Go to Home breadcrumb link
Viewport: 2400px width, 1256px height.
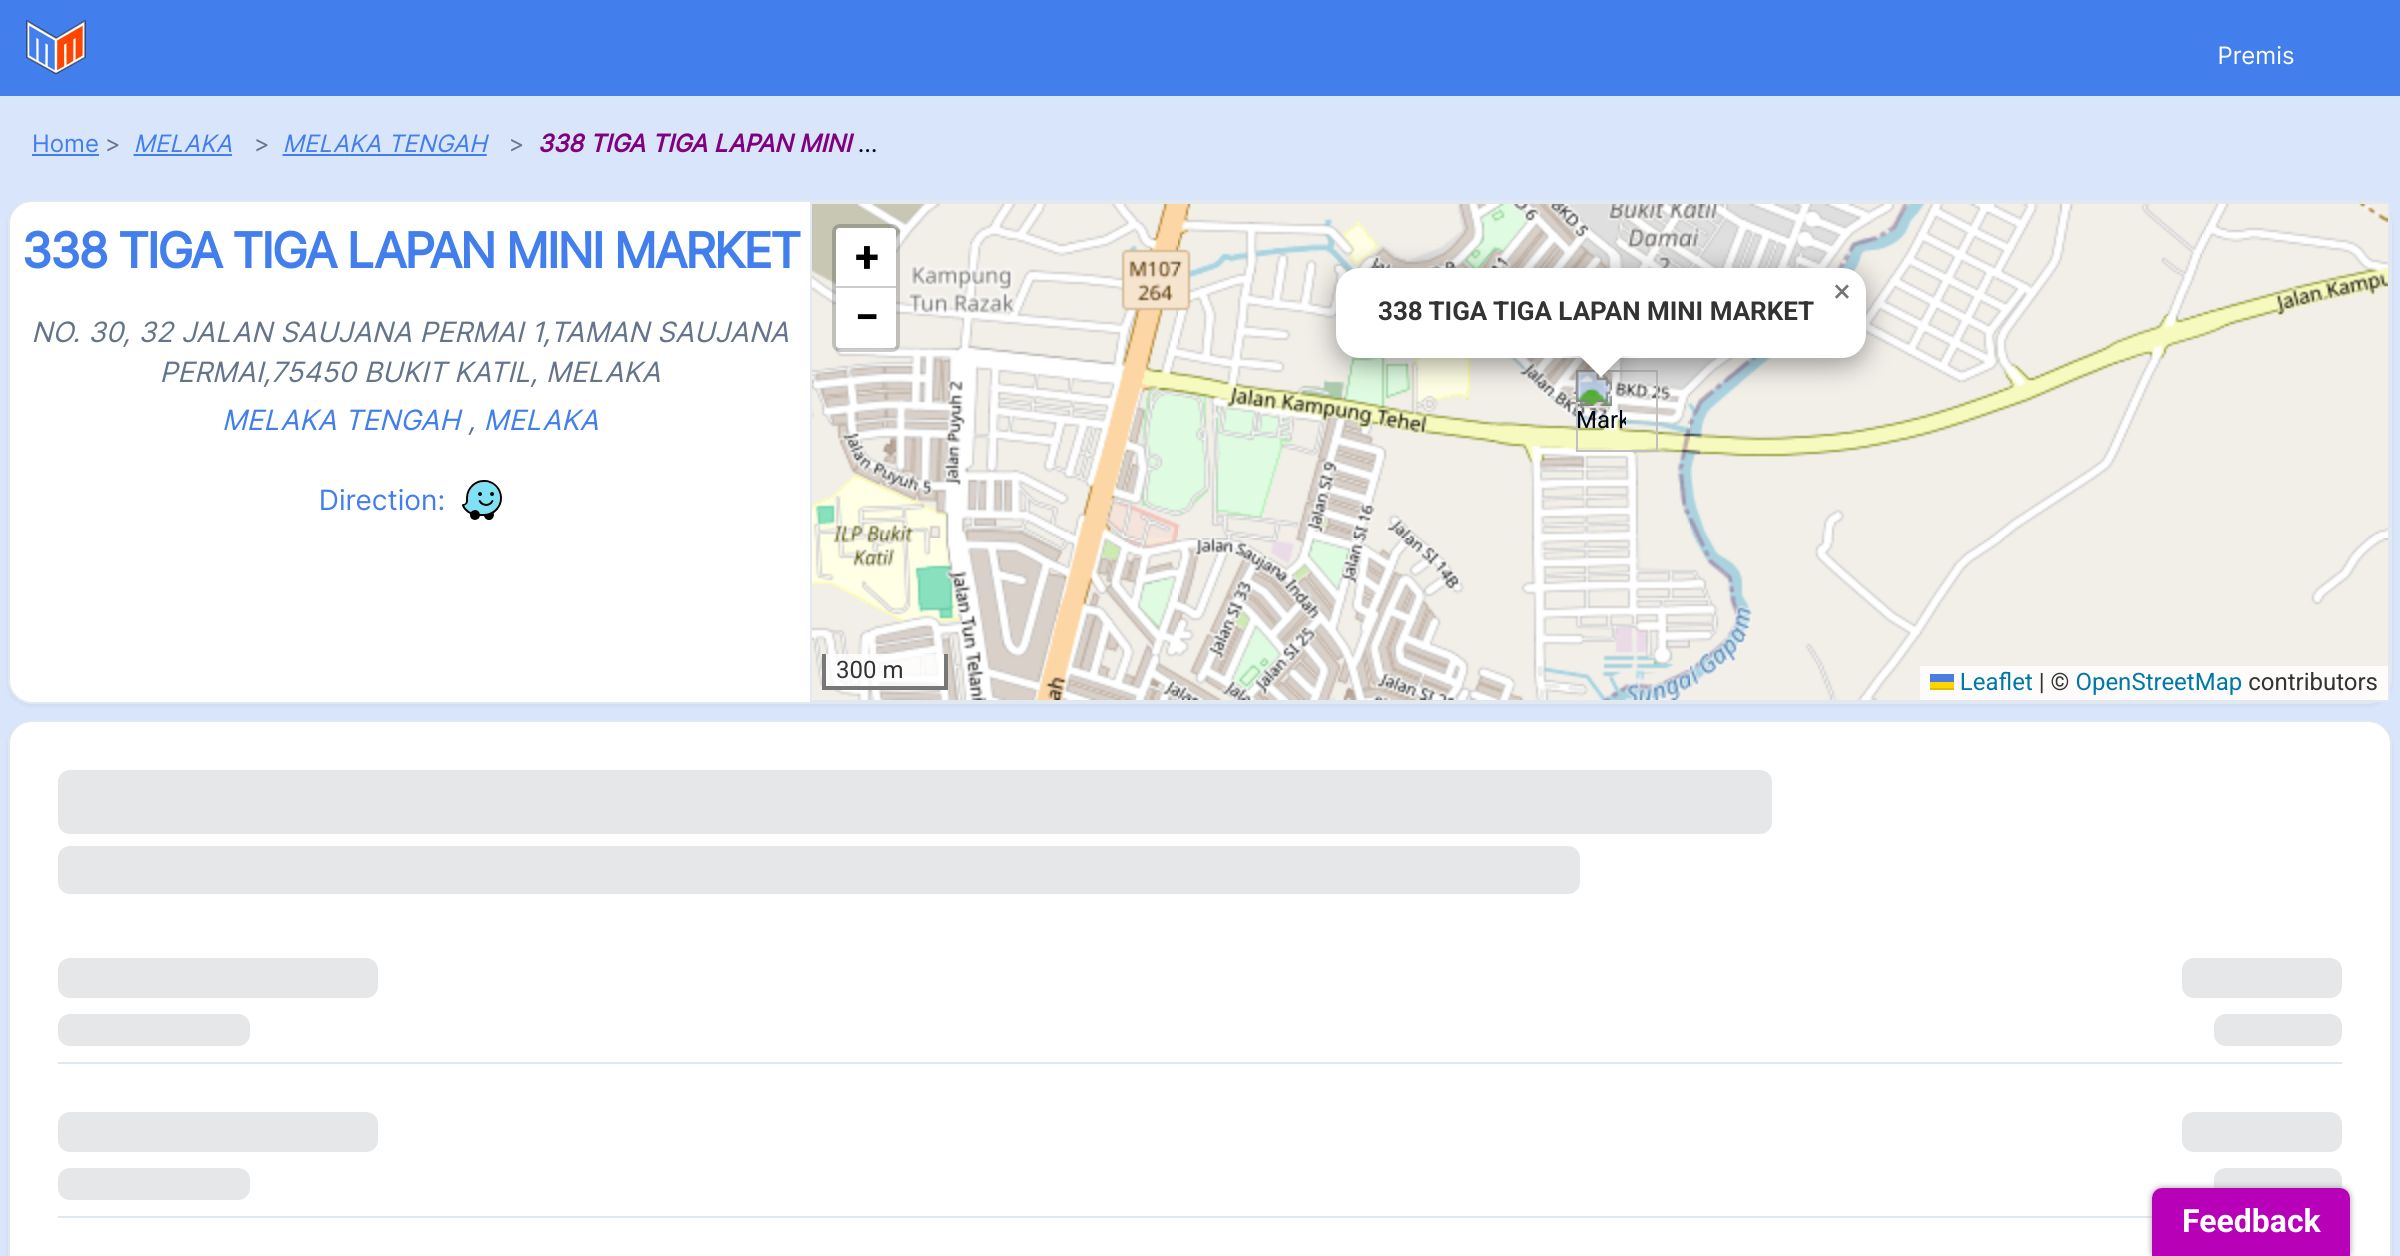click(x=65, y=144)
